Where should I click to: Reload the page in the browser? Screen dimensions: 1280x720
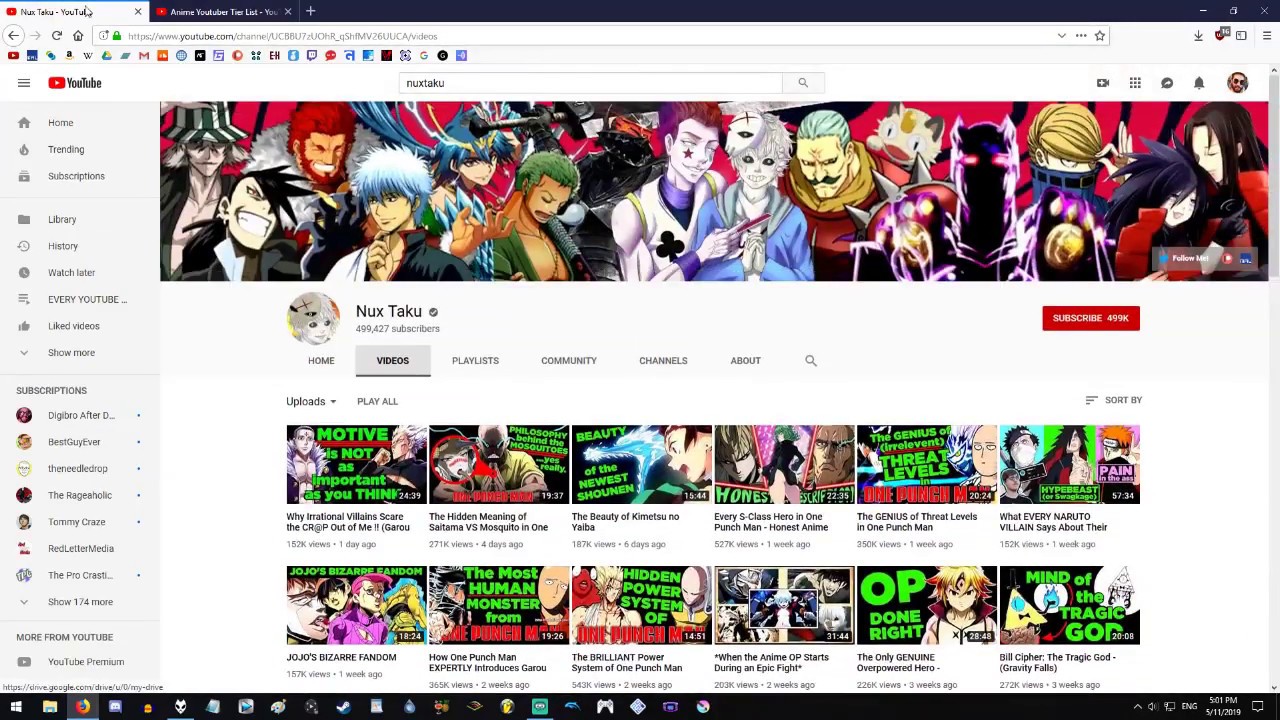pyautogui.click(x=57, y=36)
